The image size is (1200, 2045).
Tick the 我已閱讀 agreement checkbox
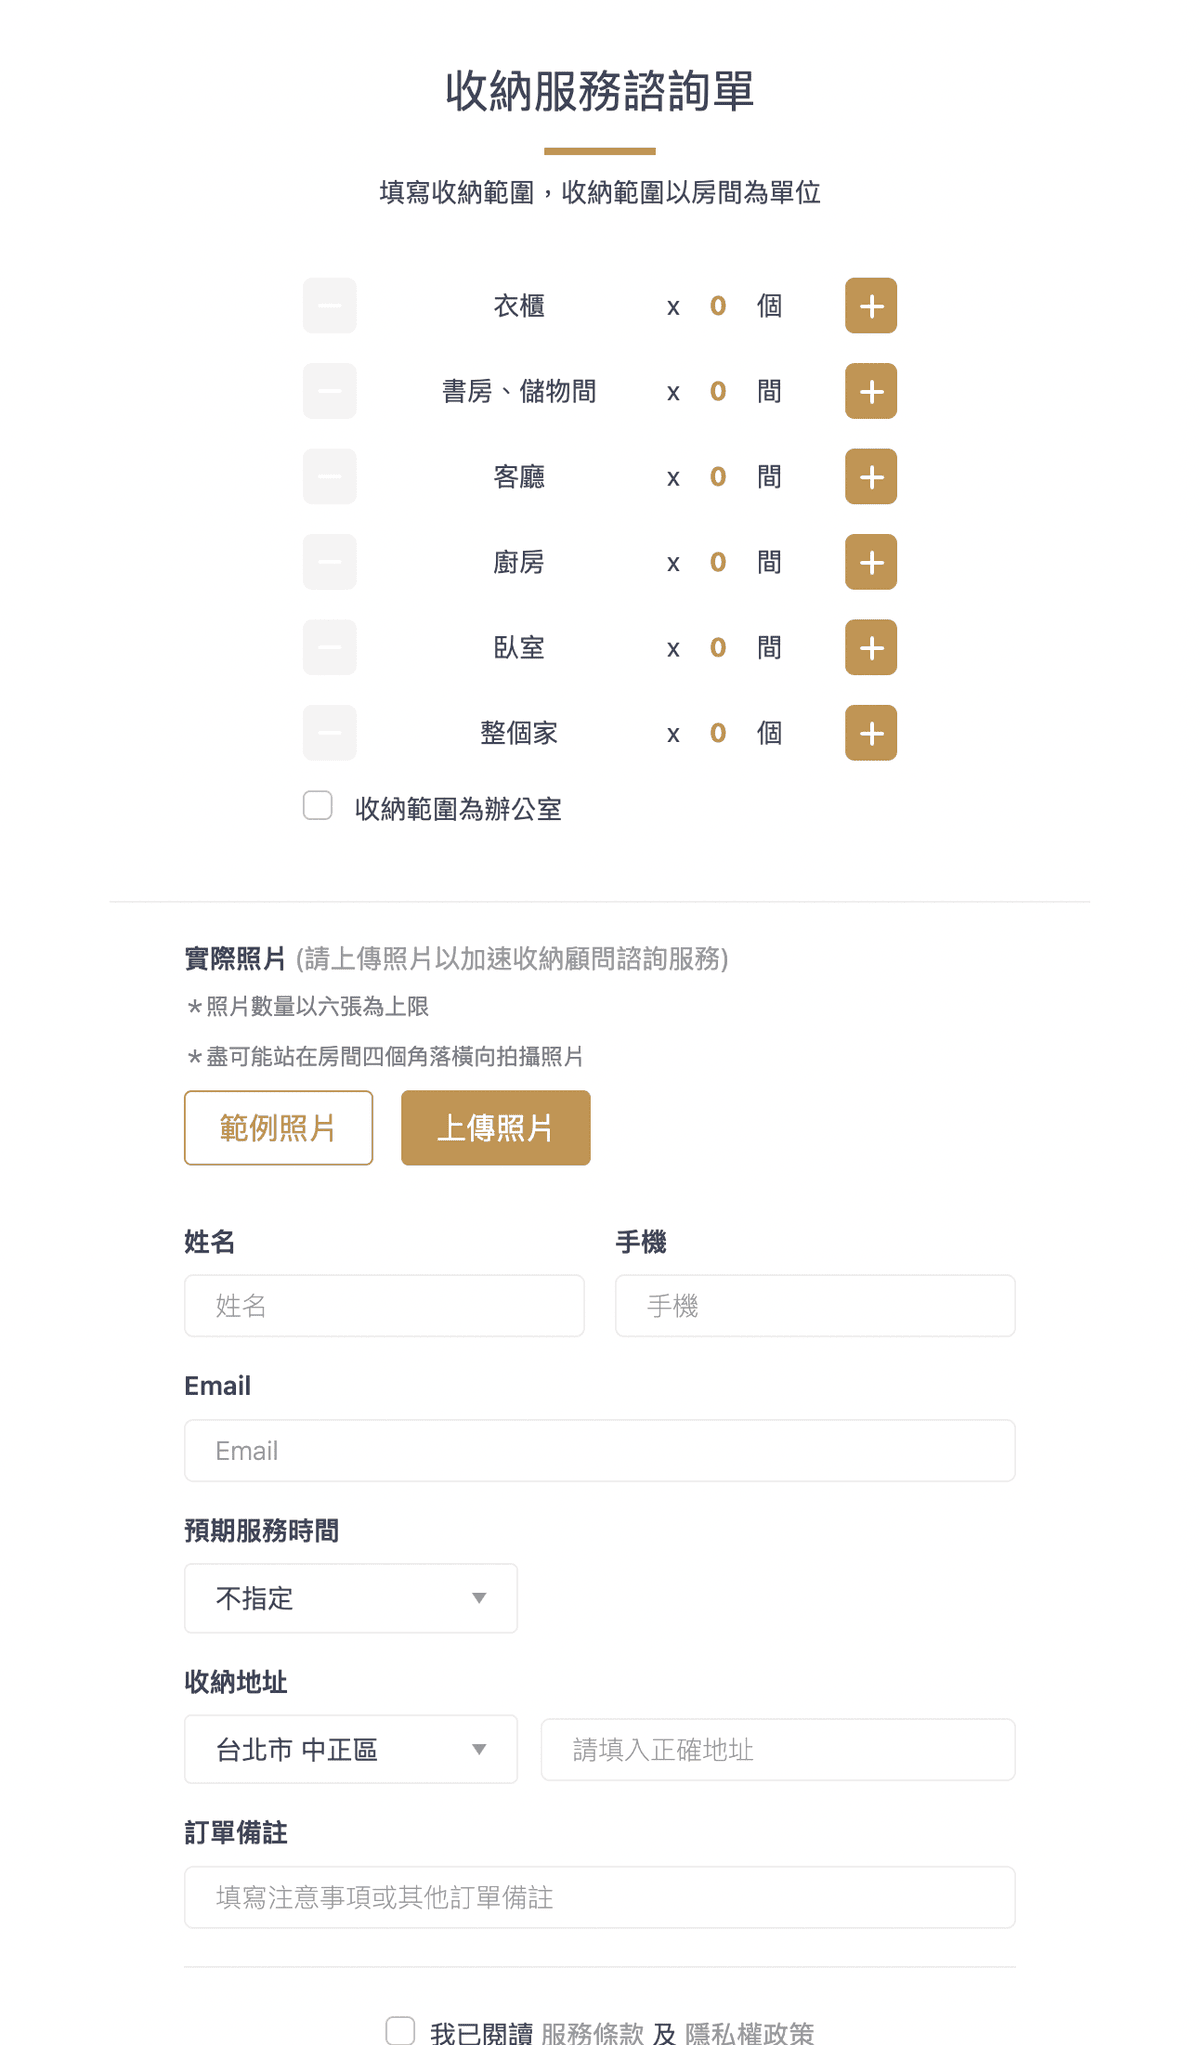click(400, 2031)
